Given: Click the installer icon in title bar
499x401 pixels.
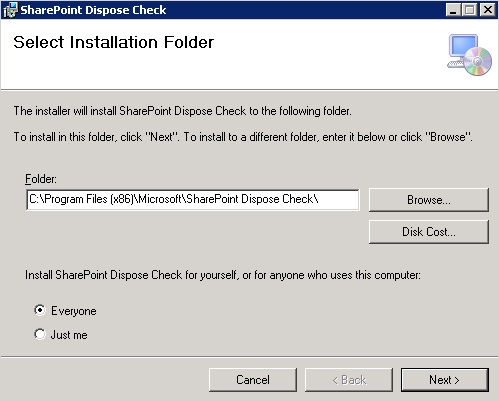Looking at the screenshot, I should pyautogui.click(x=10, y=10).
